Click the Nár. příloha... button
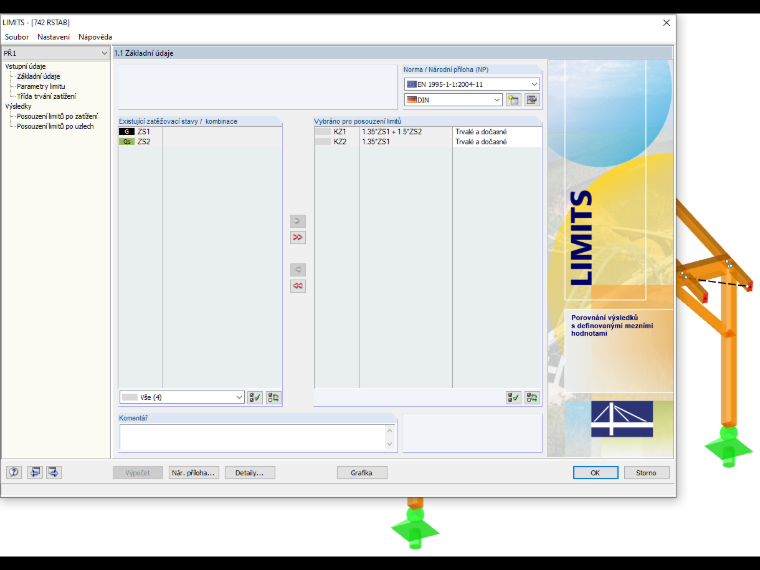Screen dimensions: 760x570 pos(193,473)
